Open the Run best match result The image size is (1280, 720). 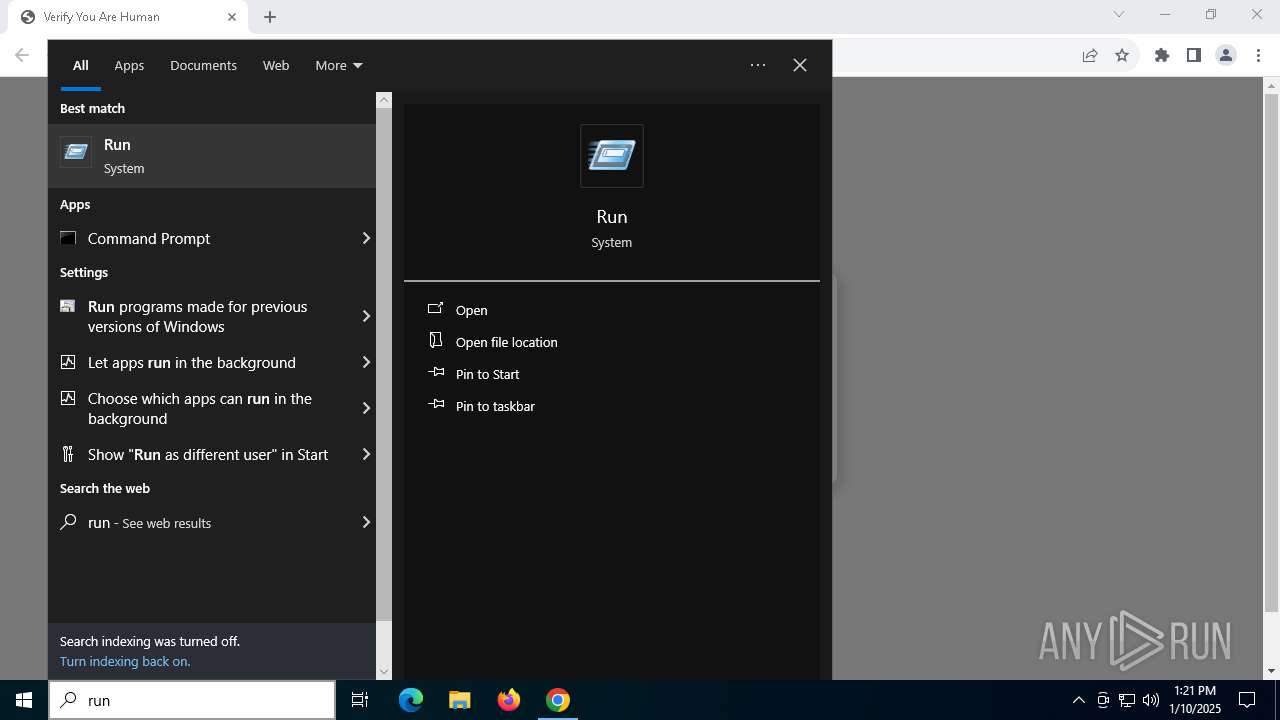tap(212, 156)
